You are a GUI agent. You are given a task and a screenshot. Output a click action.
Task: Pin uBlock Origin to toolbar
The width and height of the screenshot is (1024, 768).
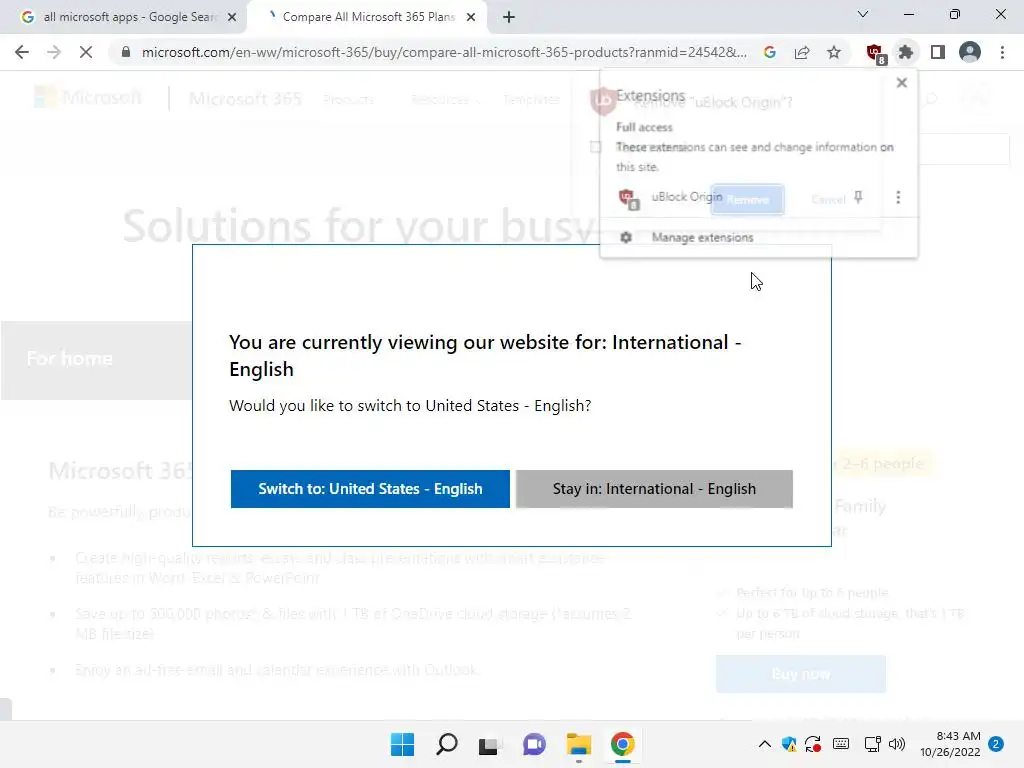coord(858,197)
